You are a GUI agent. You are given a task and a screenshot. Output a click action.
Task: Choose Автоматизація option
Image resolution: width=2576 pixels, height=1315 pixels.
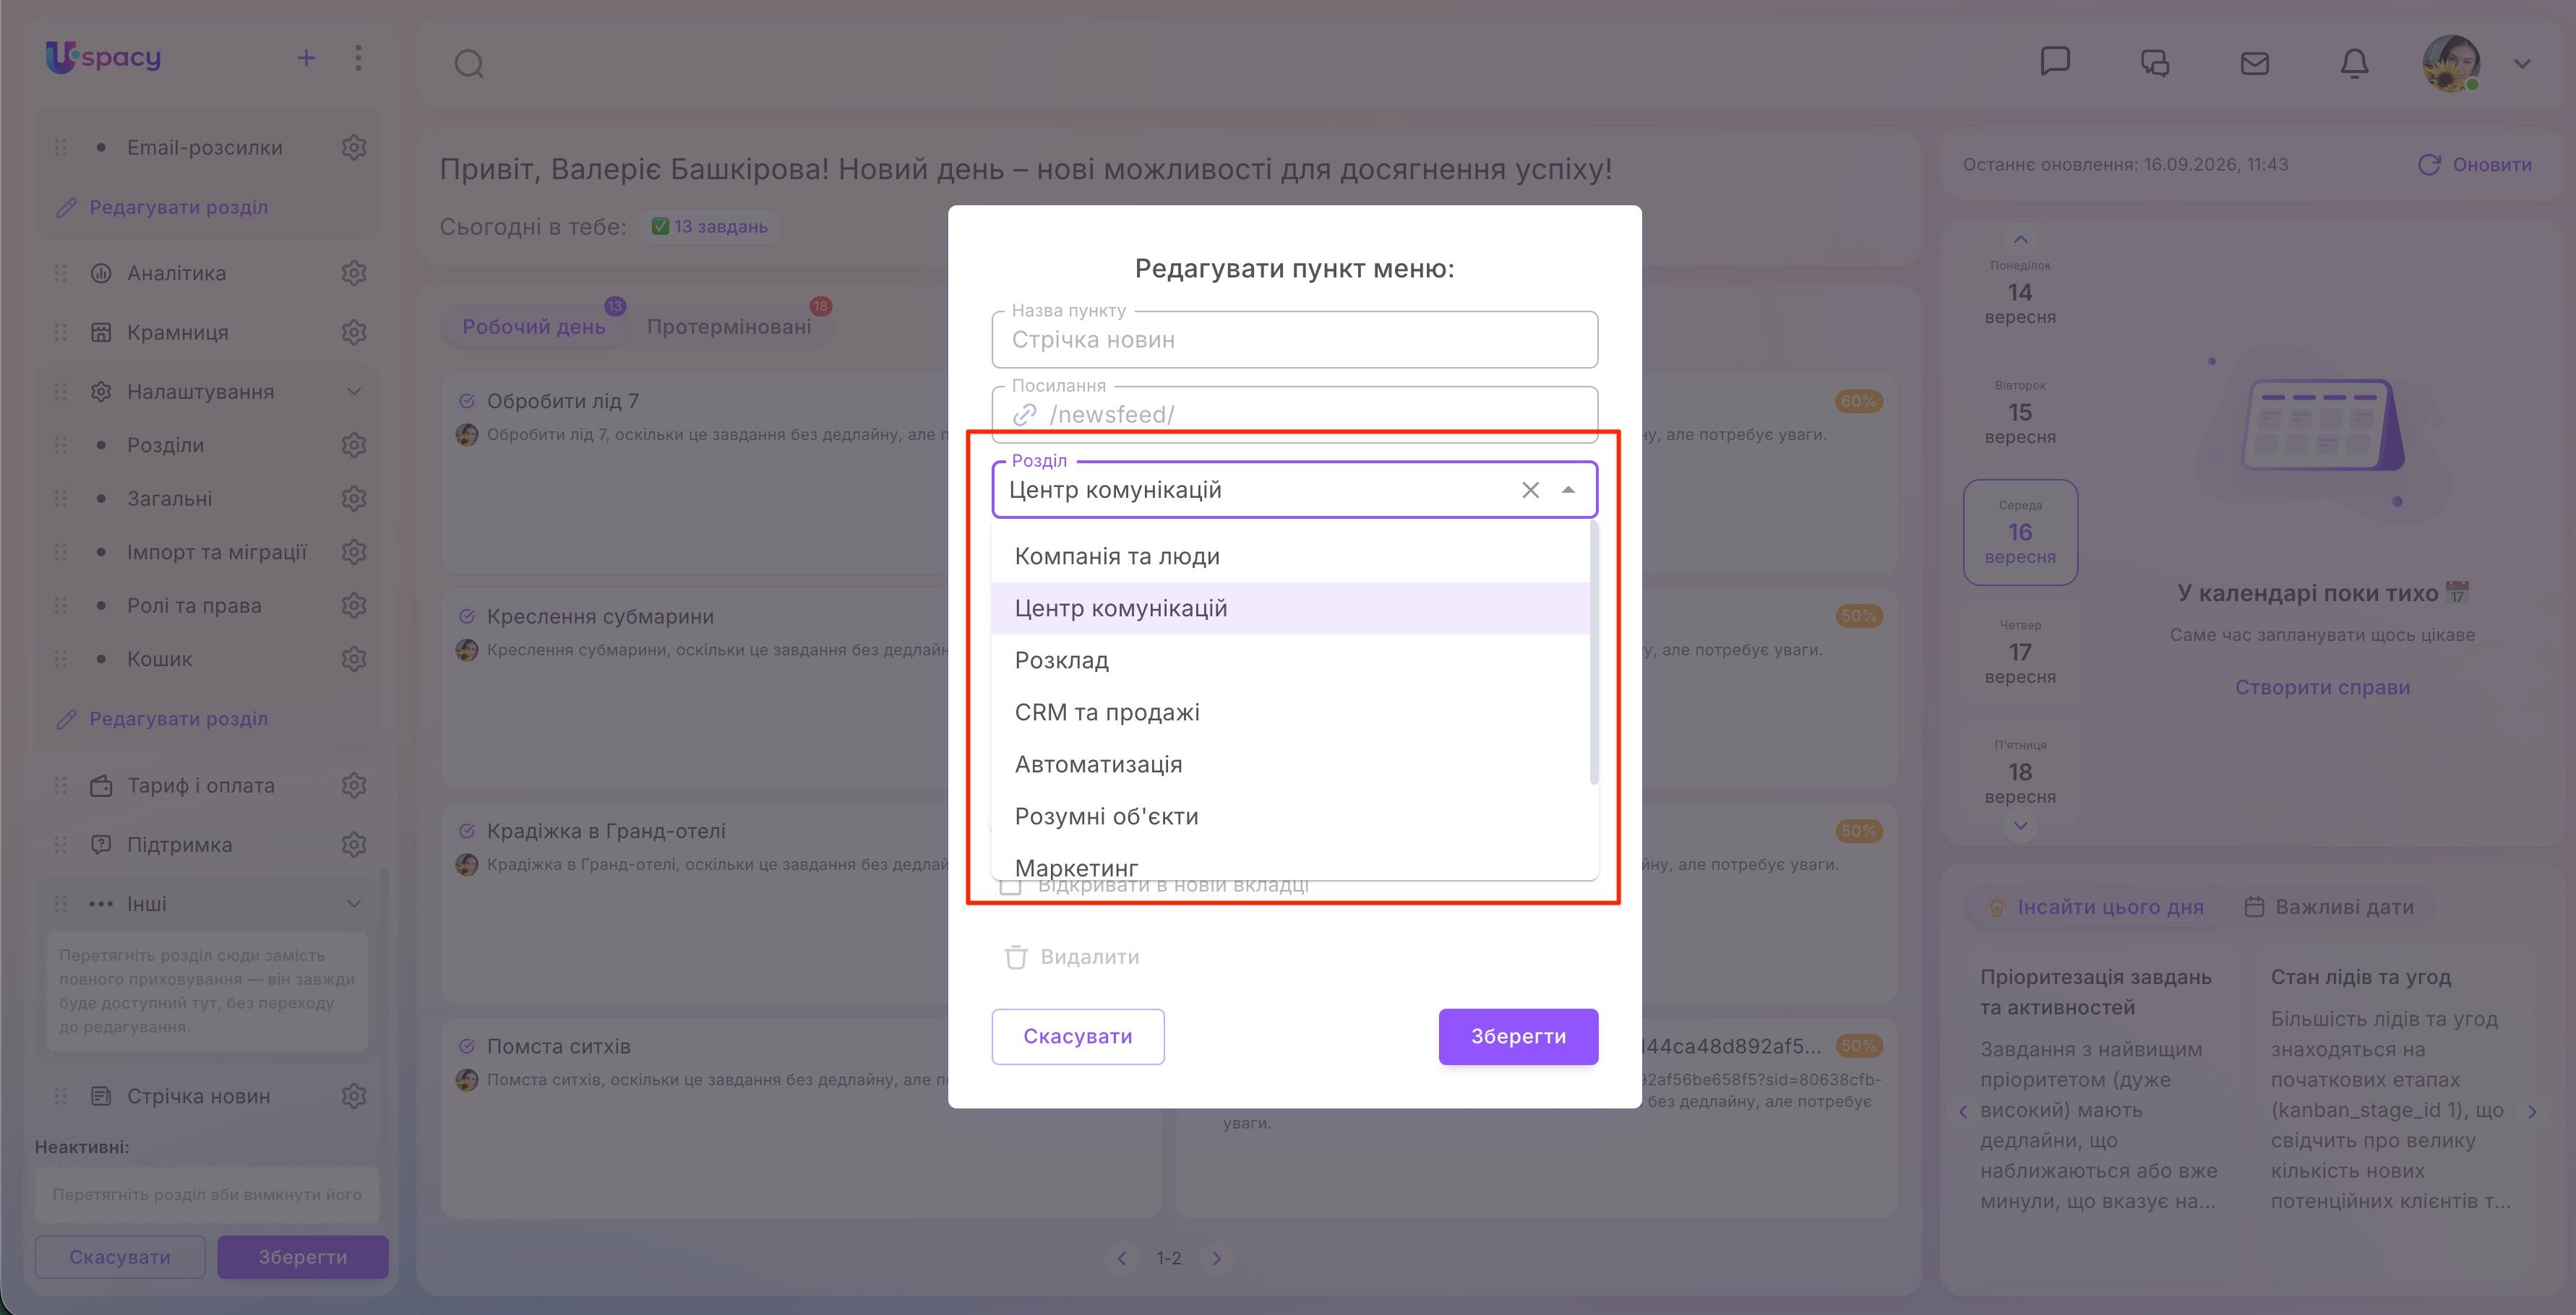tap(1290, 764)
